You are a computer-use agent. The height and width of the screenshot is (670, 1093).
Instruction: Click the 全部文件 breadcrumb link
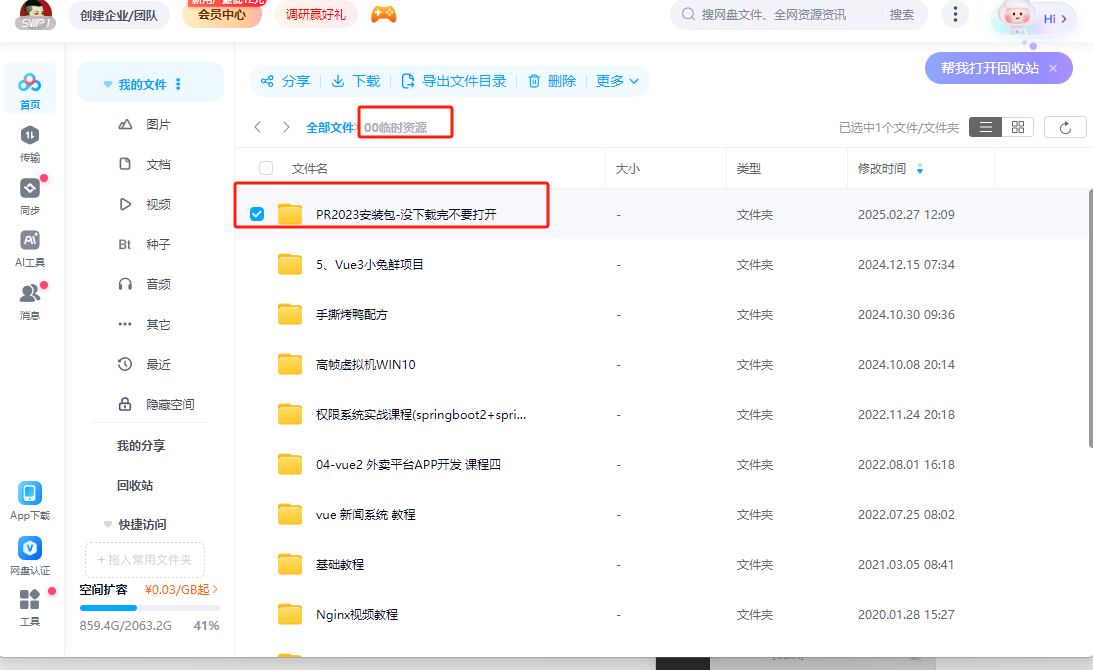[x=330, y=128]
